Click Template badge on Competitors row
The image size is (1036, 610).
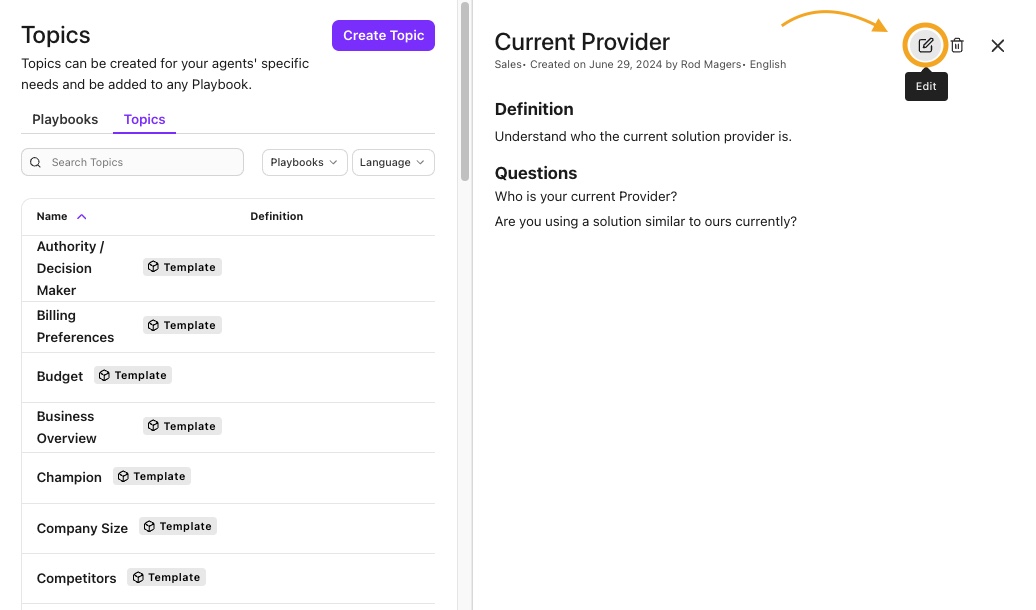click(x=166, y=577)
